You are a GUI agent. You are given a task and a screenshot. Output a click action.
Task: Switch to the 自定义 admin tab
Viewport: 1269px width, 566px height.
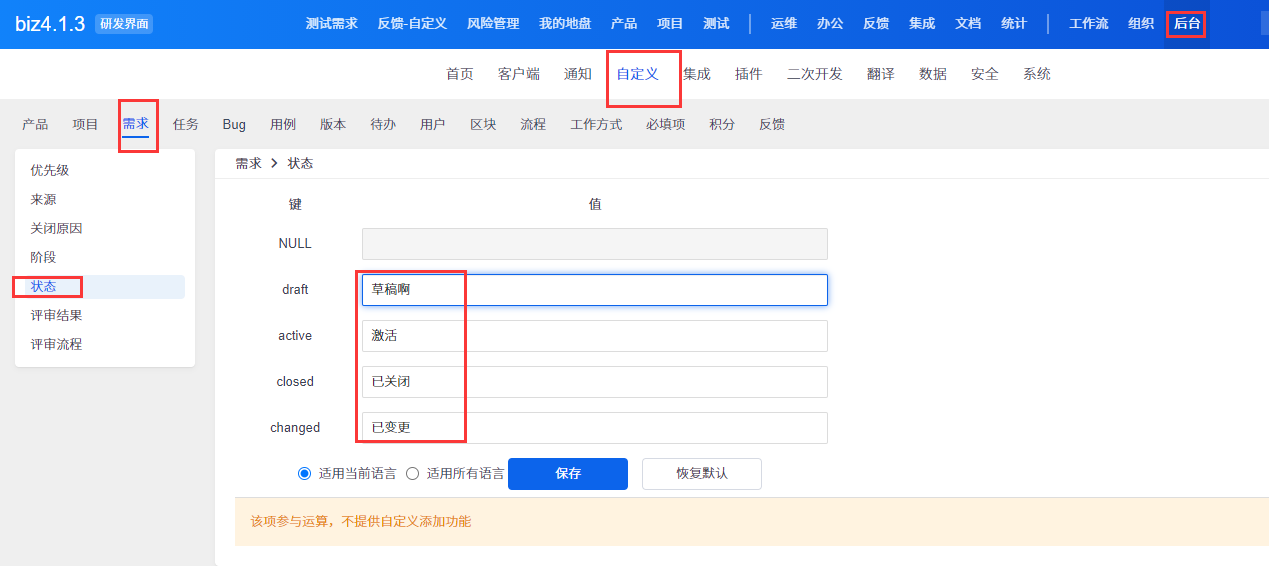(x=637, y=74)
